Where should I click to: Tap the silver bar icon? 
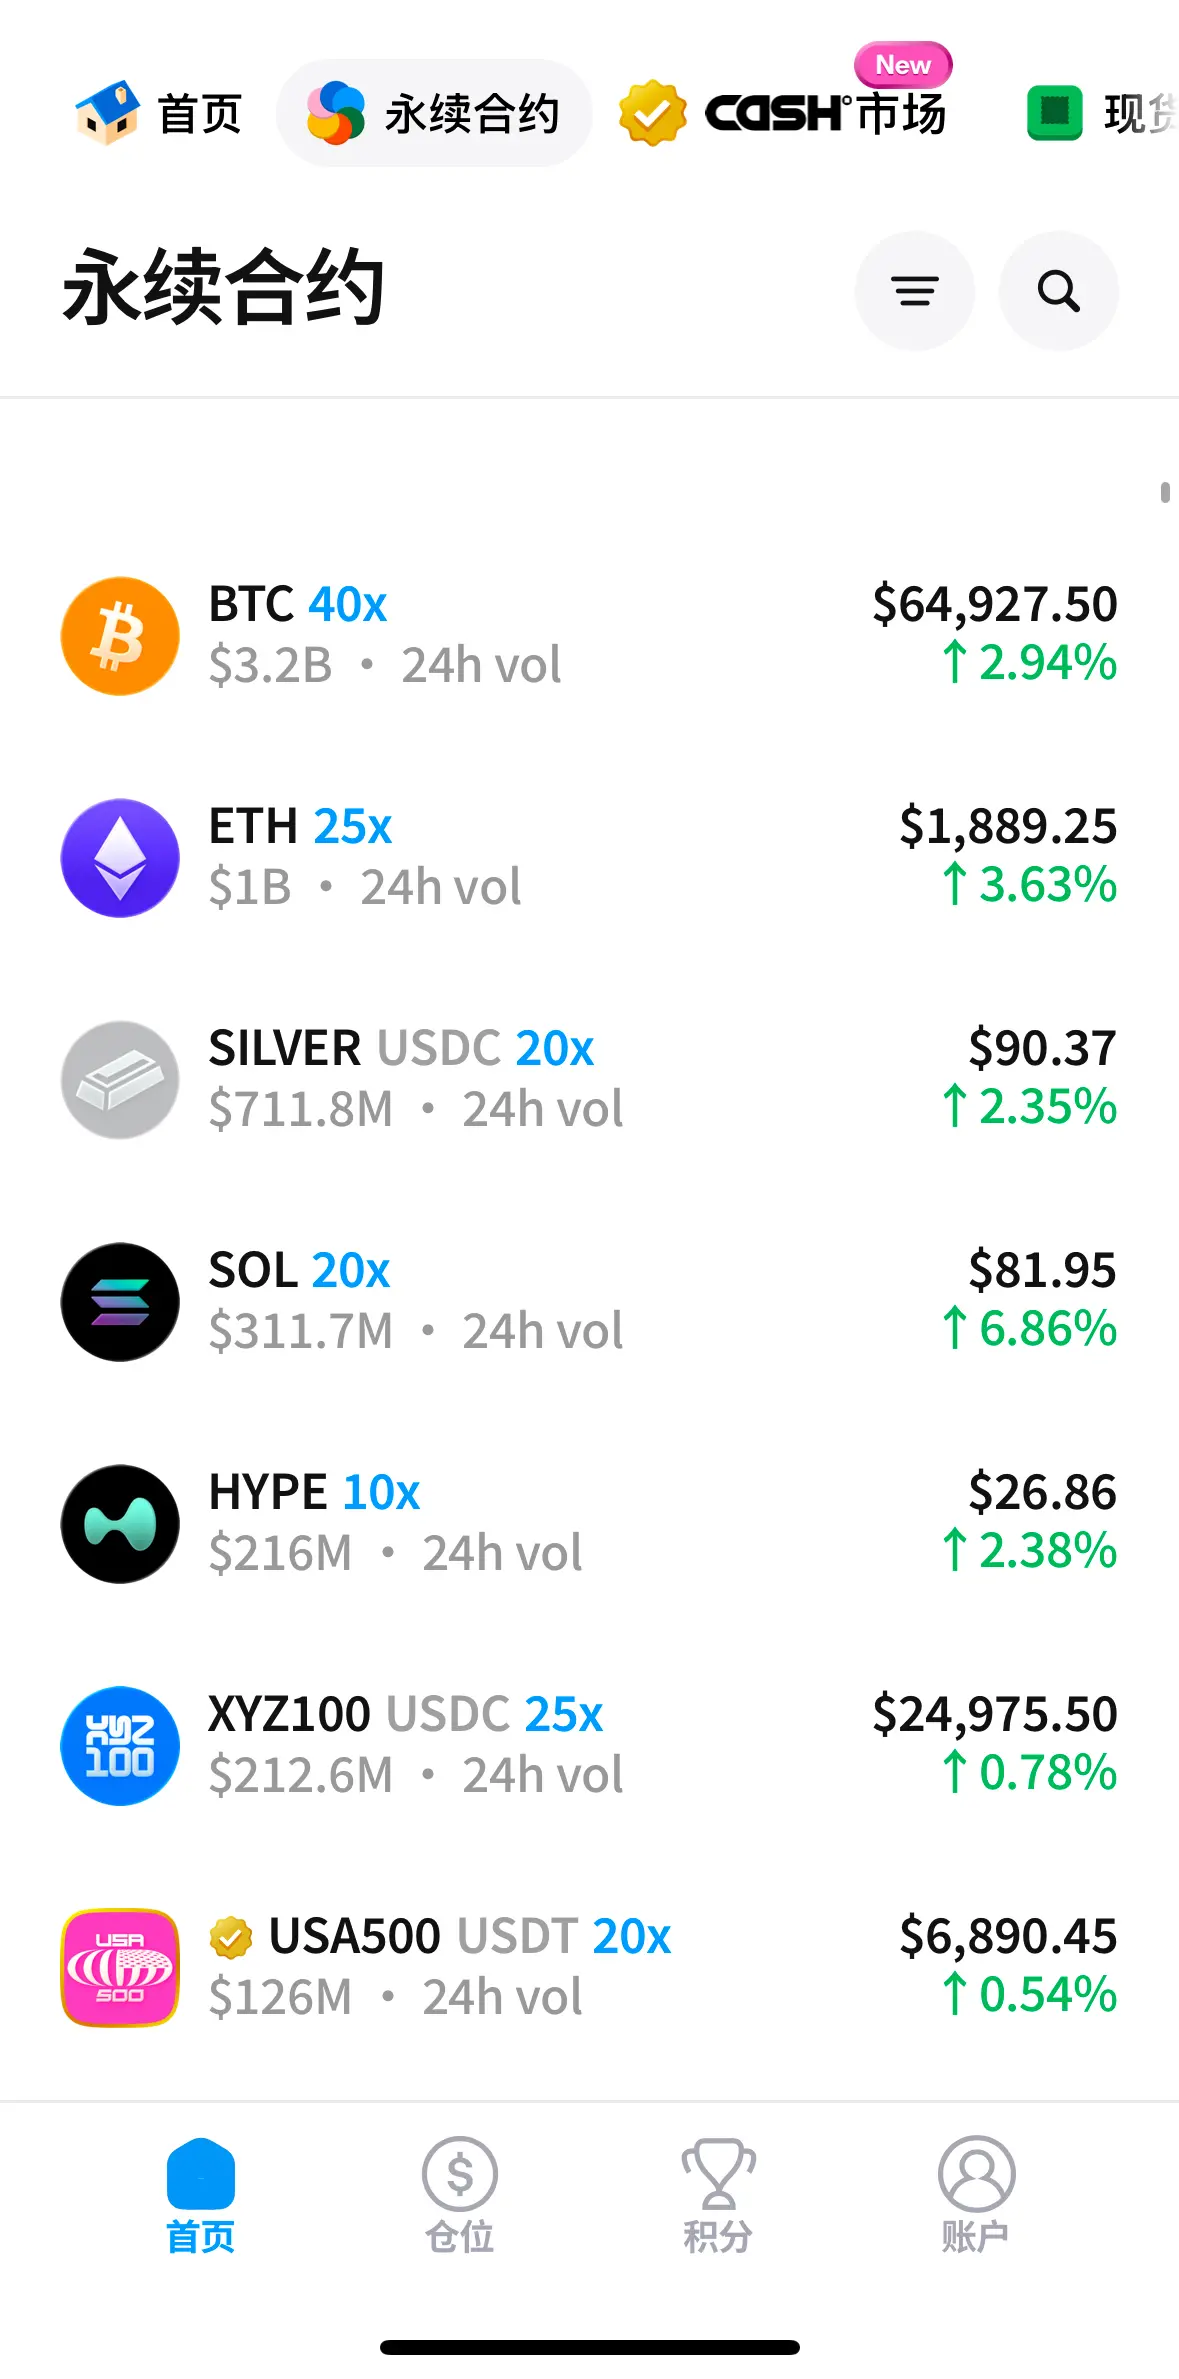point(120,1080)
